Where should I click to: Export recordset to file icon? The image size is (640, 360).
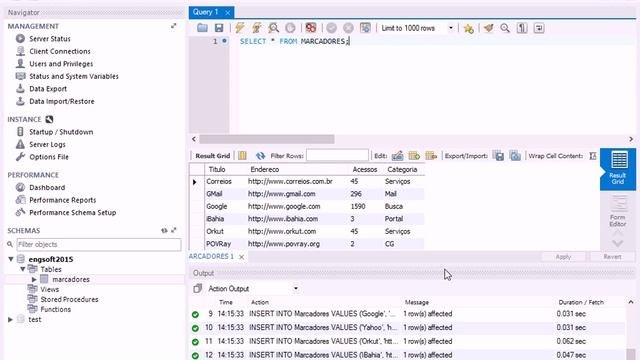[x=499, y=156]
